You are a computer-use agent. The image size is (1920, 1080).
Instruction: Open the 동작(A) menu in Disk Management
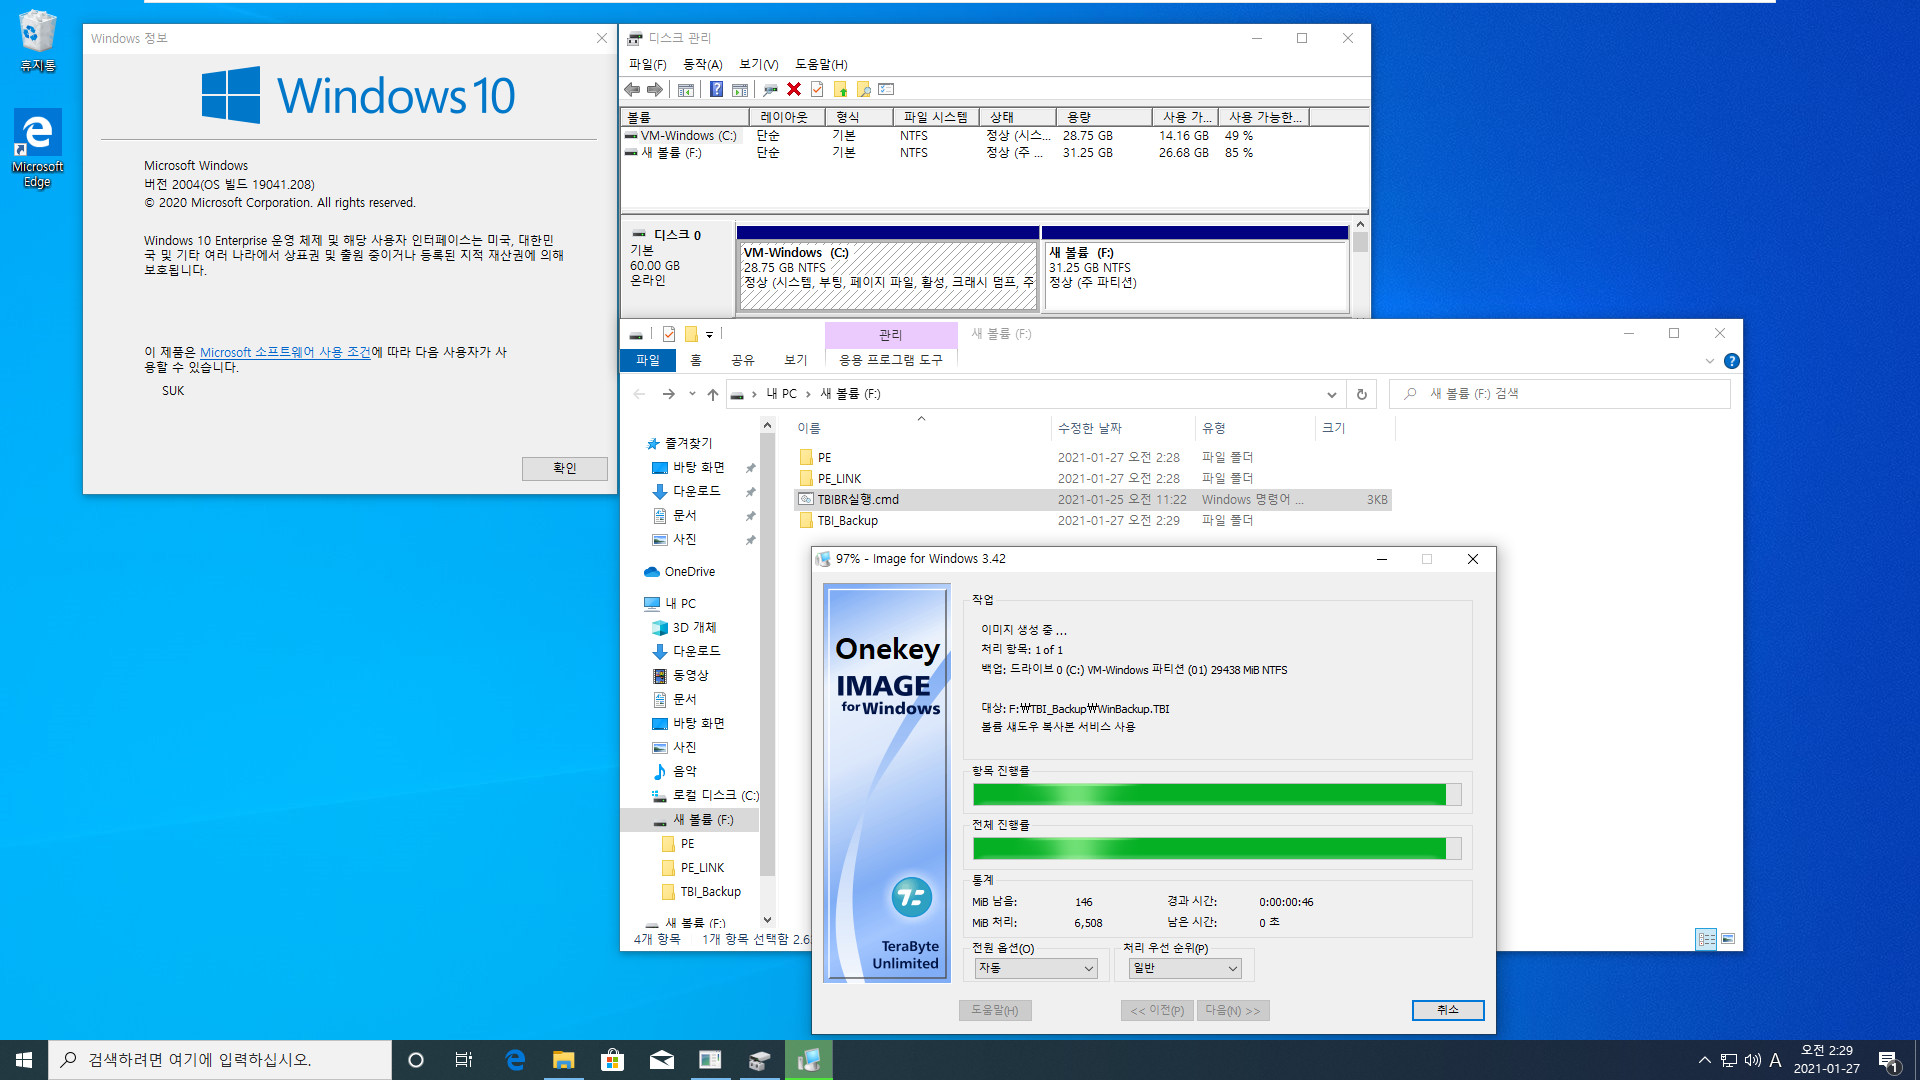[x=703, y=64]
